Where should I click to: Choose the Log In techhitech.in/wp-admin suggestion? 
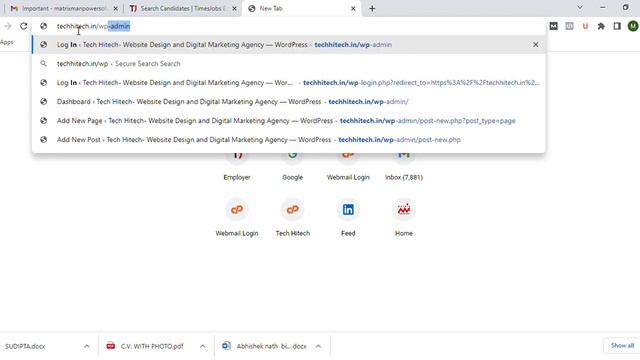click(289, 44)
